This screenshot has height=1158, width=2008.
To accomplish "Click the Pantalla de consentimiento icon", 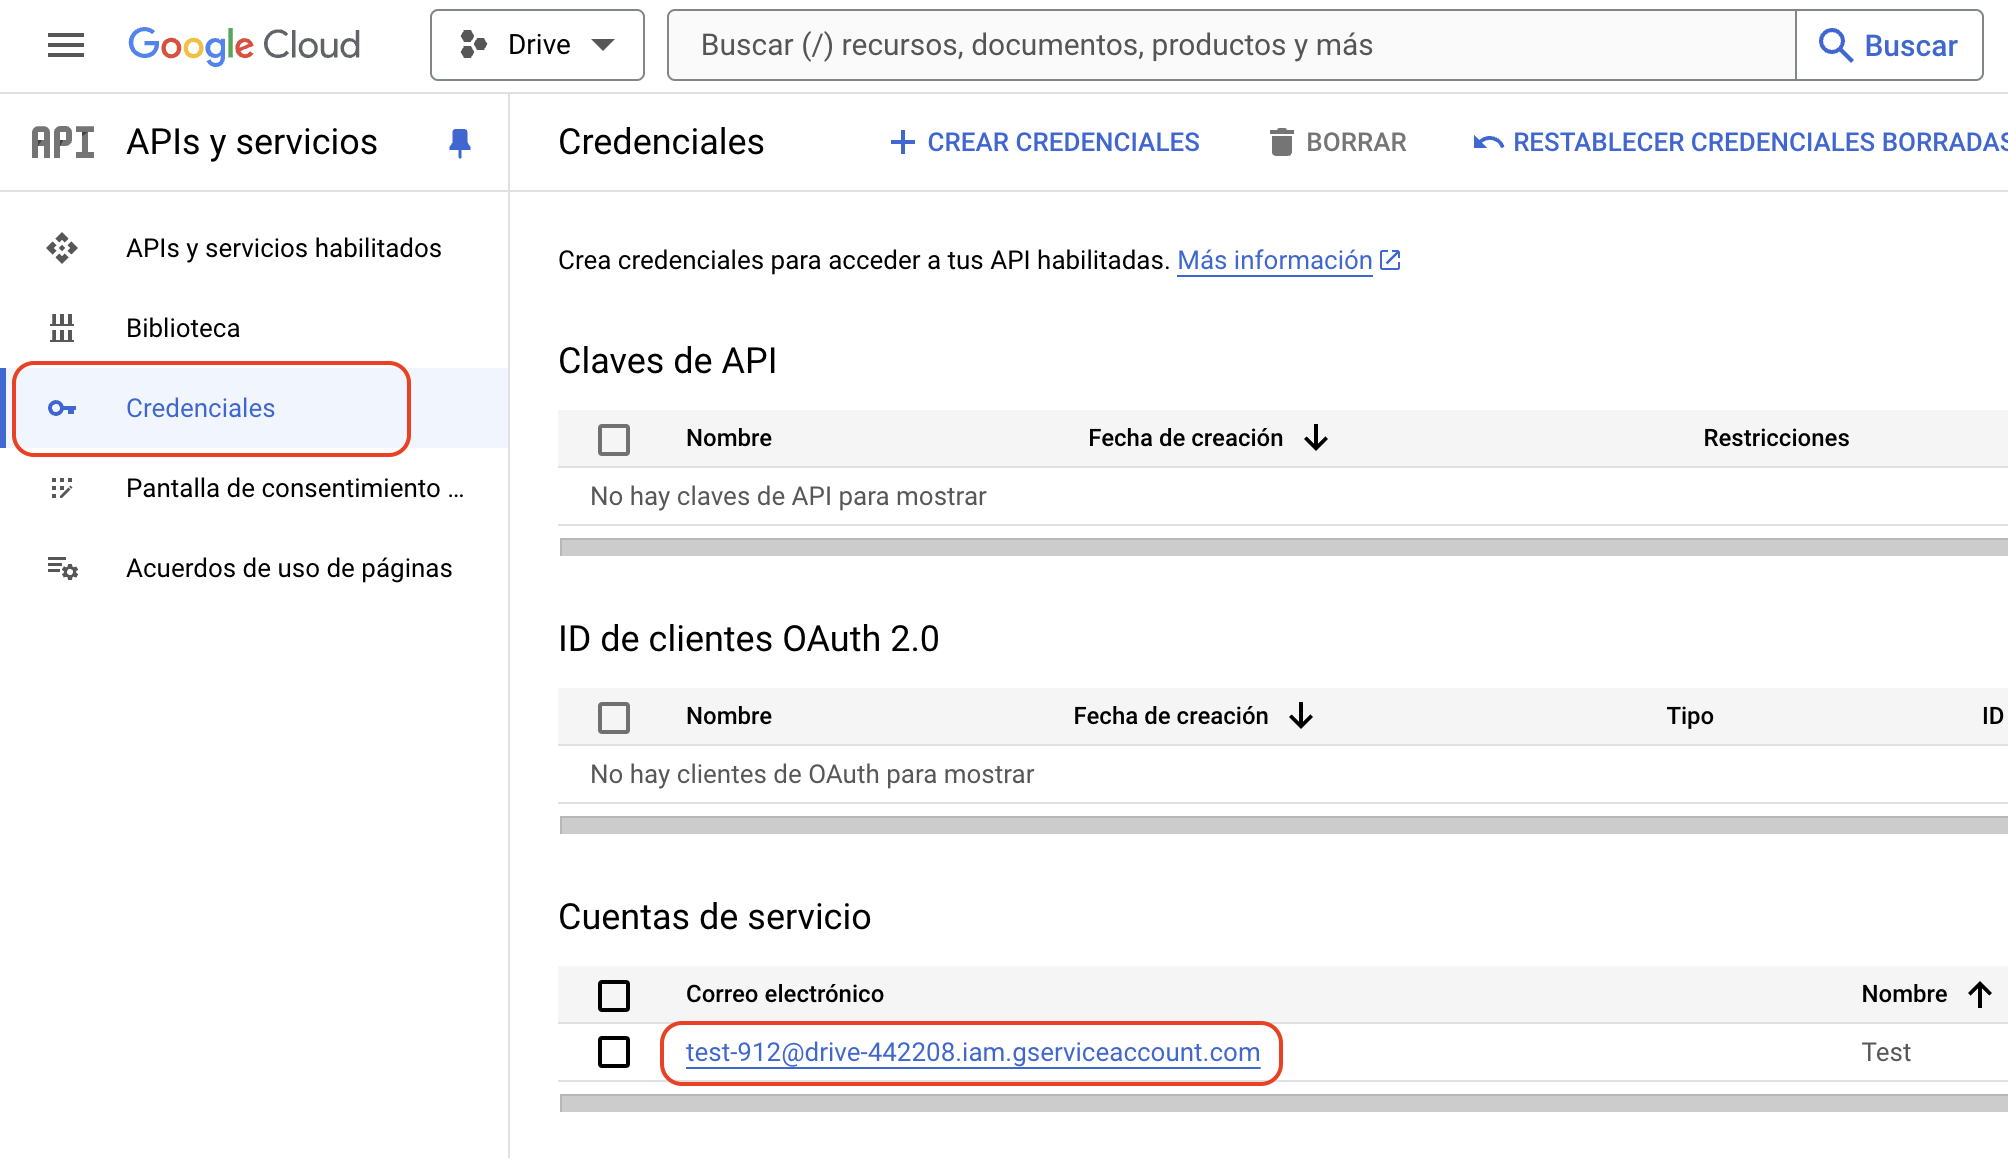I will pos(62,488).
